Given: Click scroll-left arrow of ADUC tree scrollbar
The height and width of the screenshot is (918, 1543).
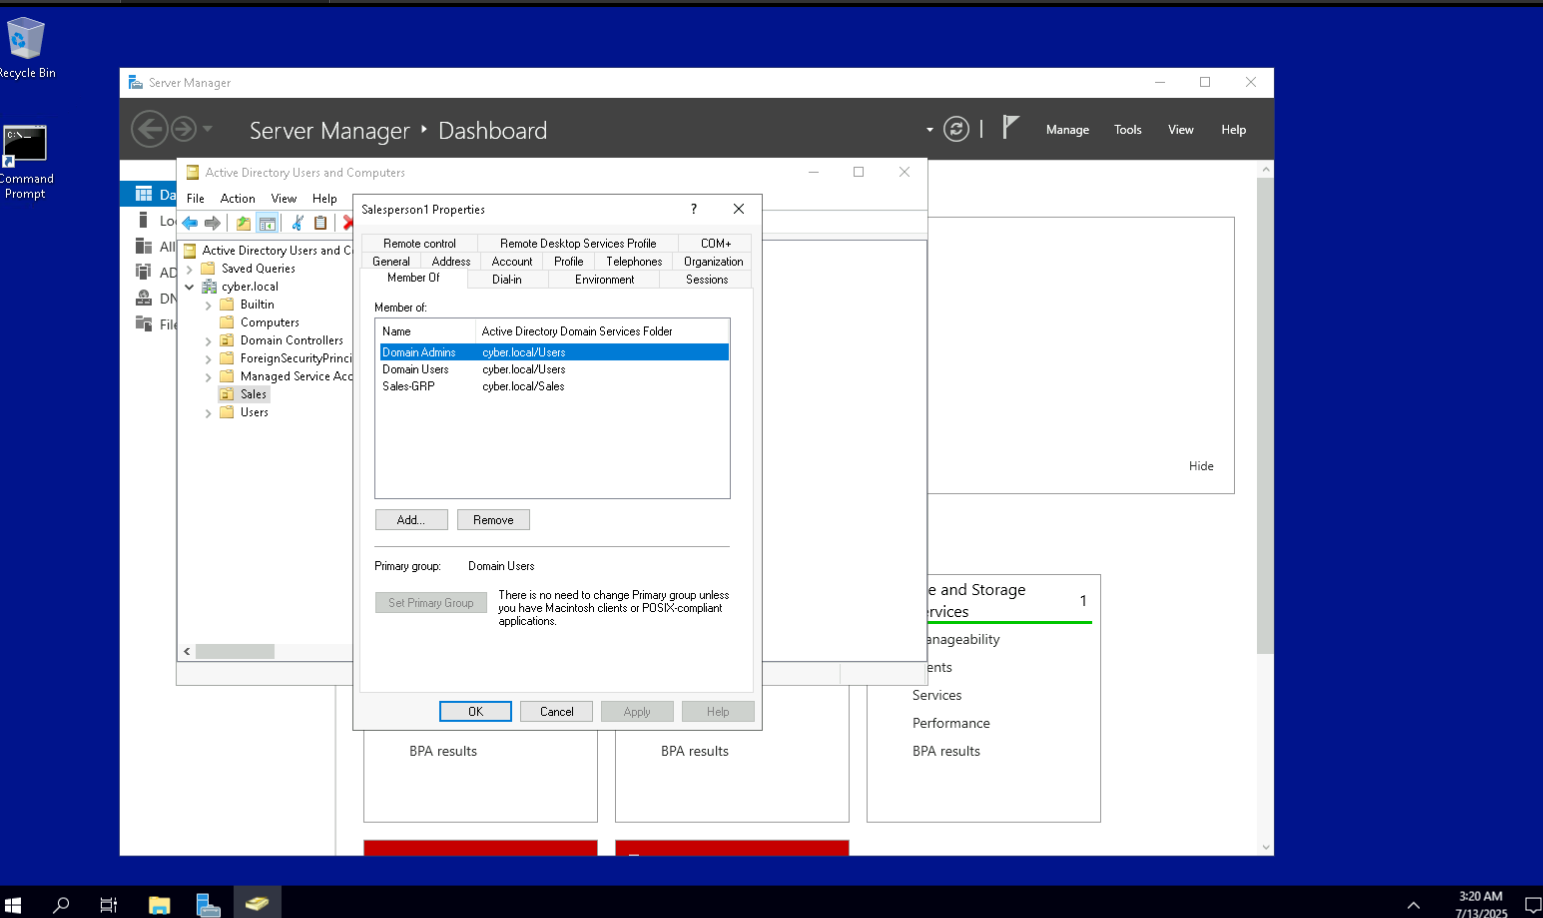Looking at the screenshot, I should [x=187, y=652].
